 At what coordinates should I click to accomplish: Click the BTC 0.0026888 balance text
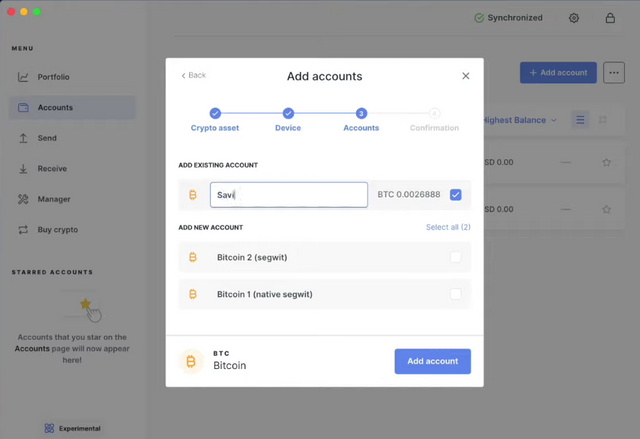point(409,195)
